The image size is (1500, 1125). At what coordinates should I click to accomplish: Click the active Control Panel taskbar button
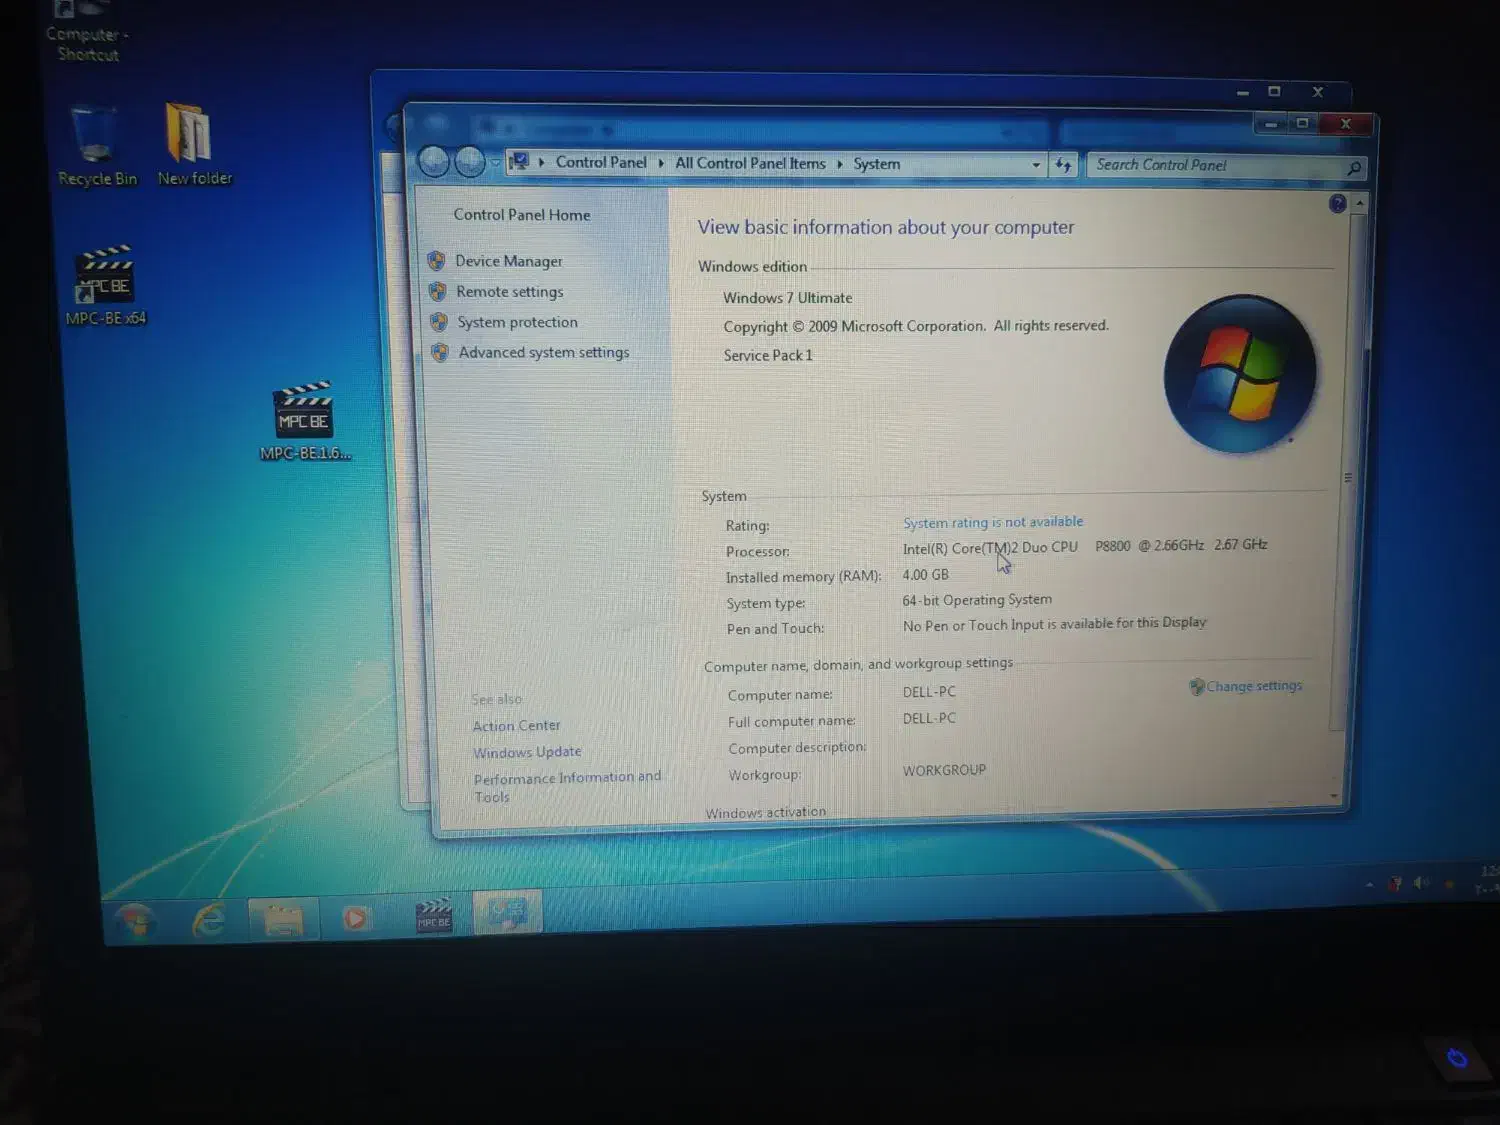coord(507,912)
